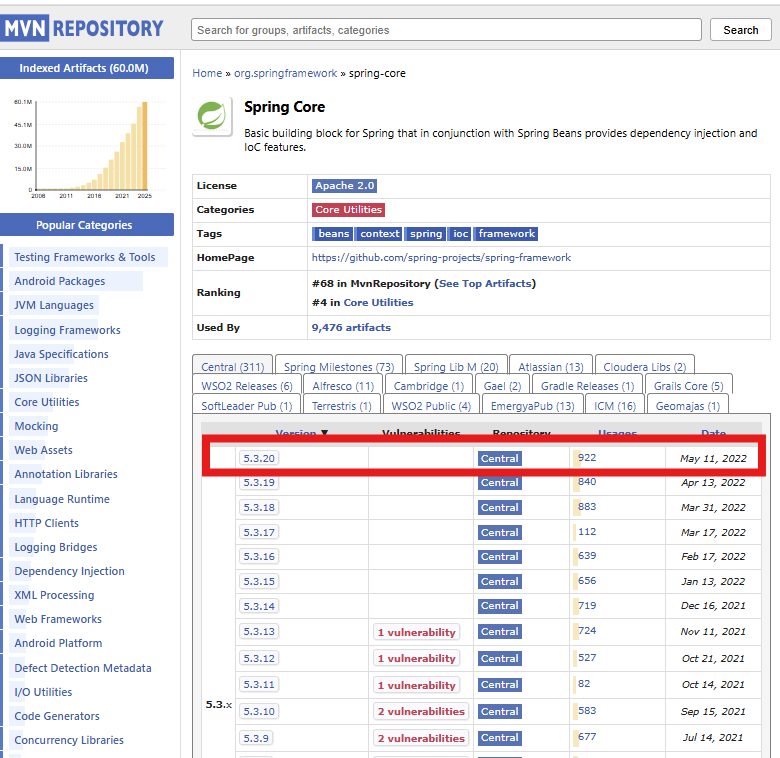Select the ioc tag
780x758 pixels.
click(x=460, y=234)
